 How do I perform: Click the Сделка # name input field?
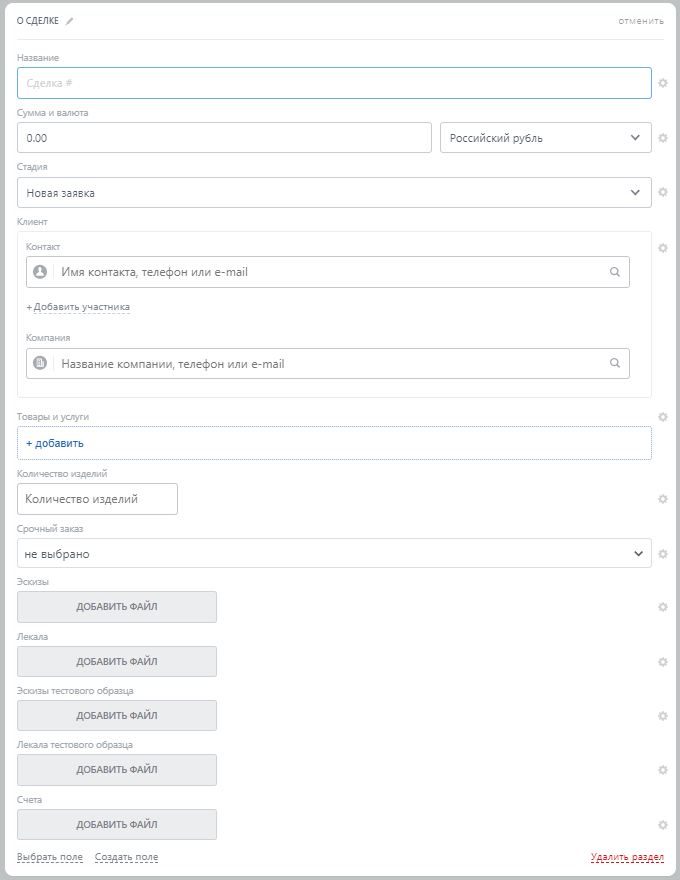pyautogui.click(x=334, y=83)
